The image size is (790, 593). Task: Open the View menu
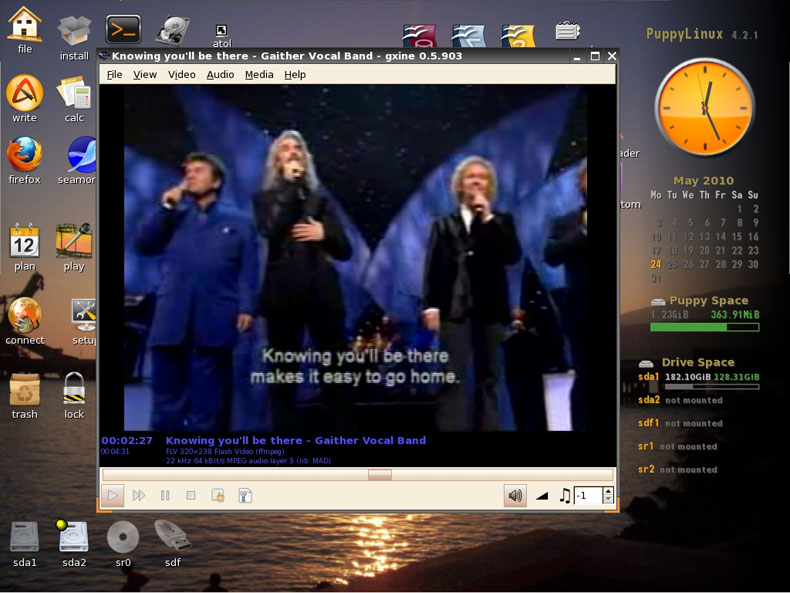145,75
